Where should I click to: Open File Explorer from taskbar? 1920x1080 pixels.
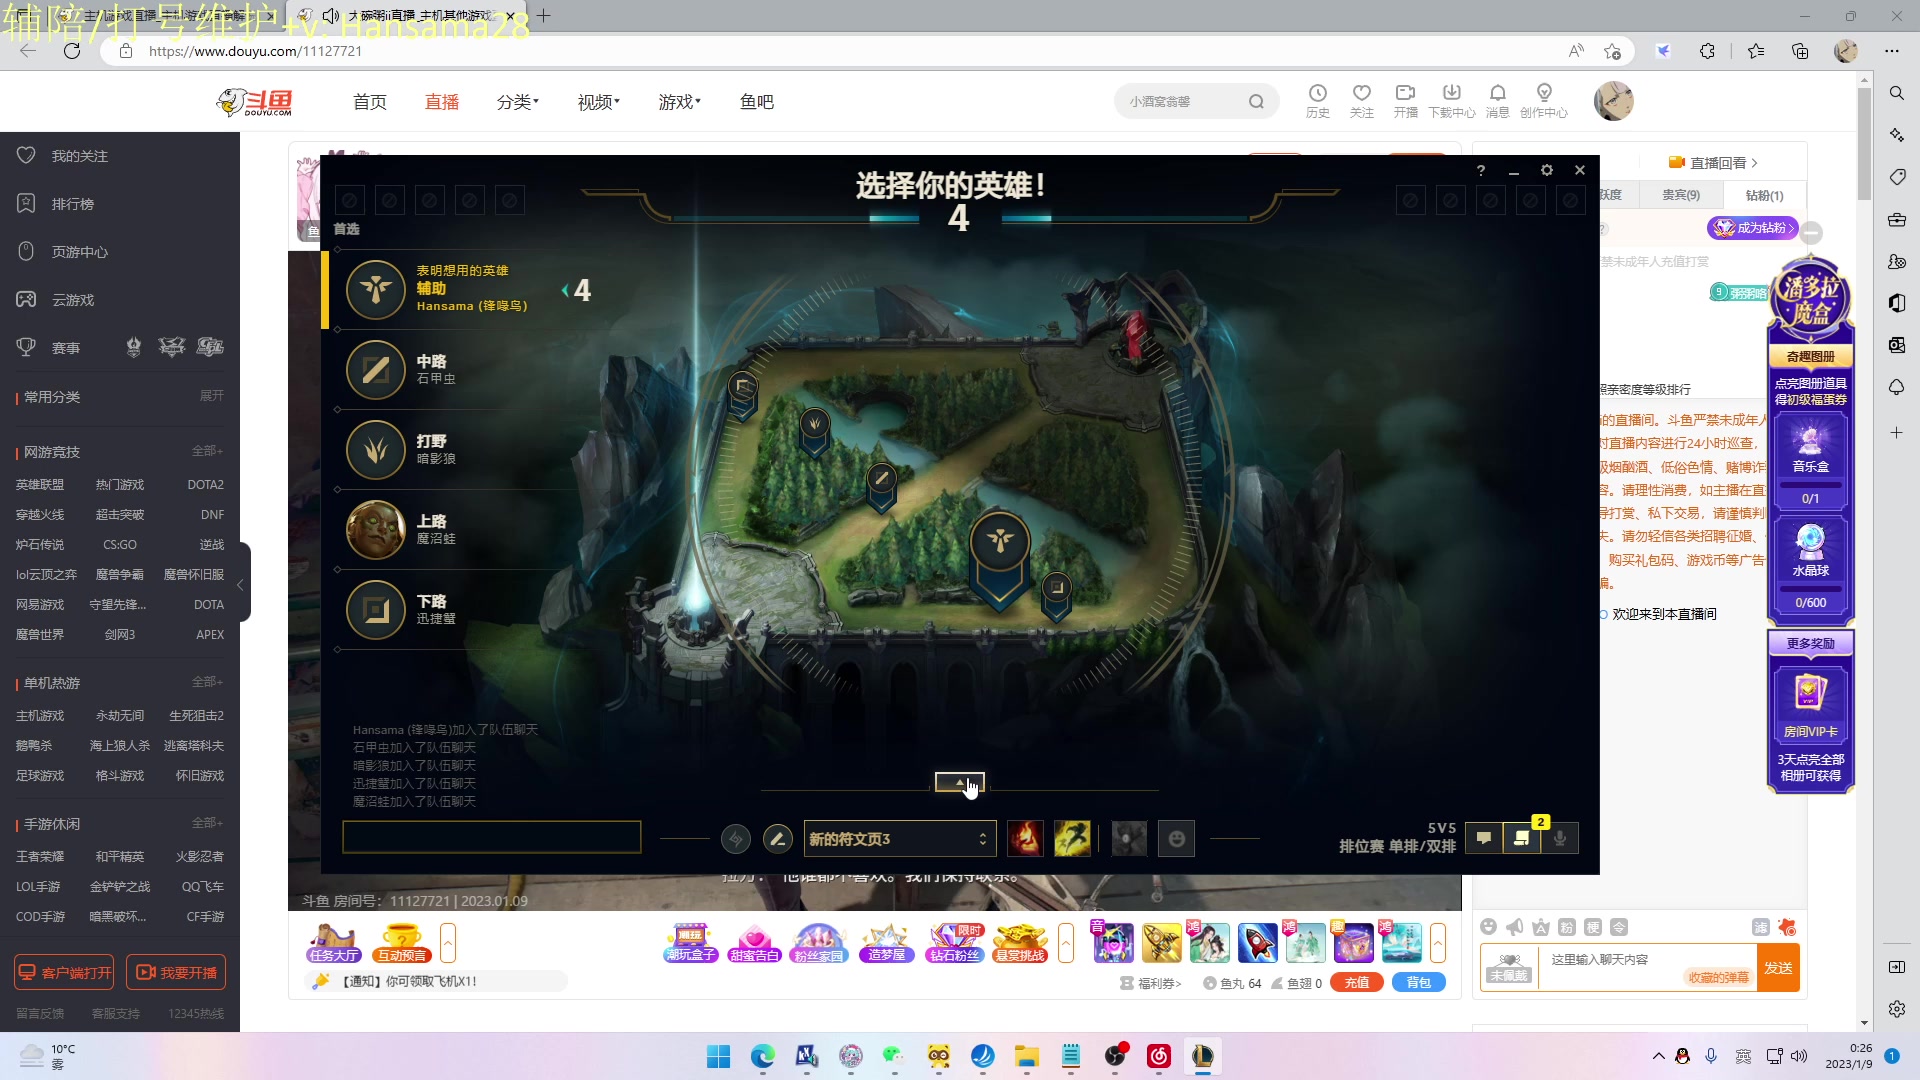(1027, 1056)
